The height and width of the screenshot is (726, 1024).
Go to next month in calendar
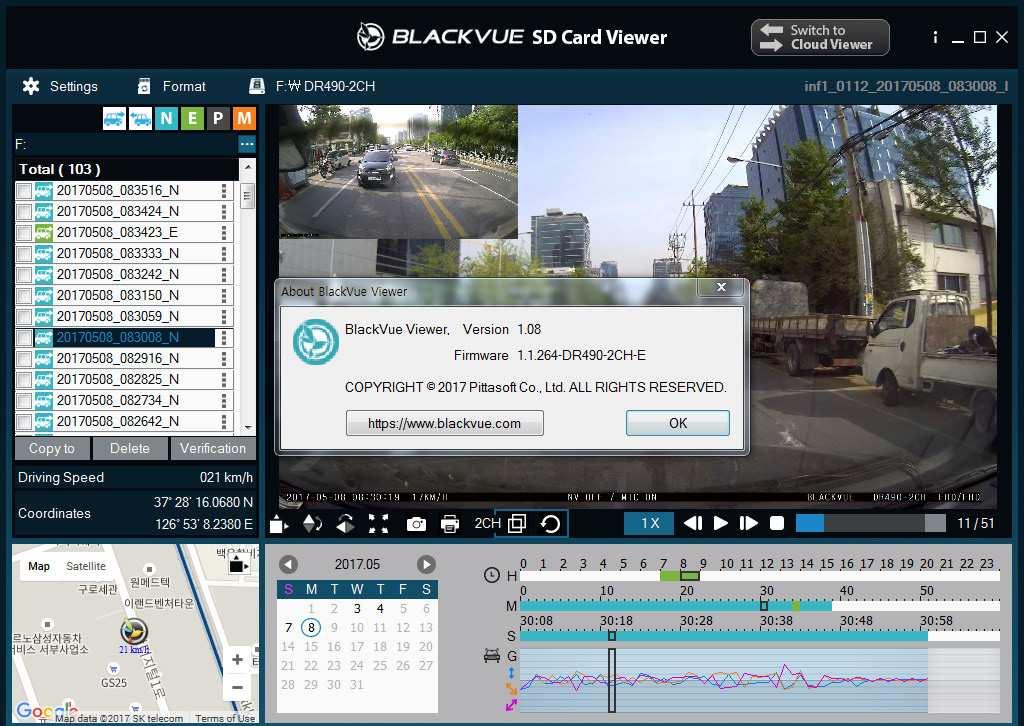[x=426, y=565]
